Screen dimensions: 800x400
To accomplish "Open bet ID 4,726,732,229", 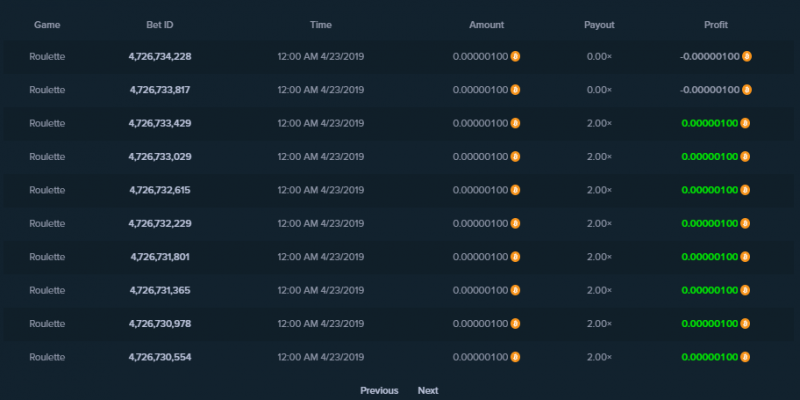I will [160, 223].
